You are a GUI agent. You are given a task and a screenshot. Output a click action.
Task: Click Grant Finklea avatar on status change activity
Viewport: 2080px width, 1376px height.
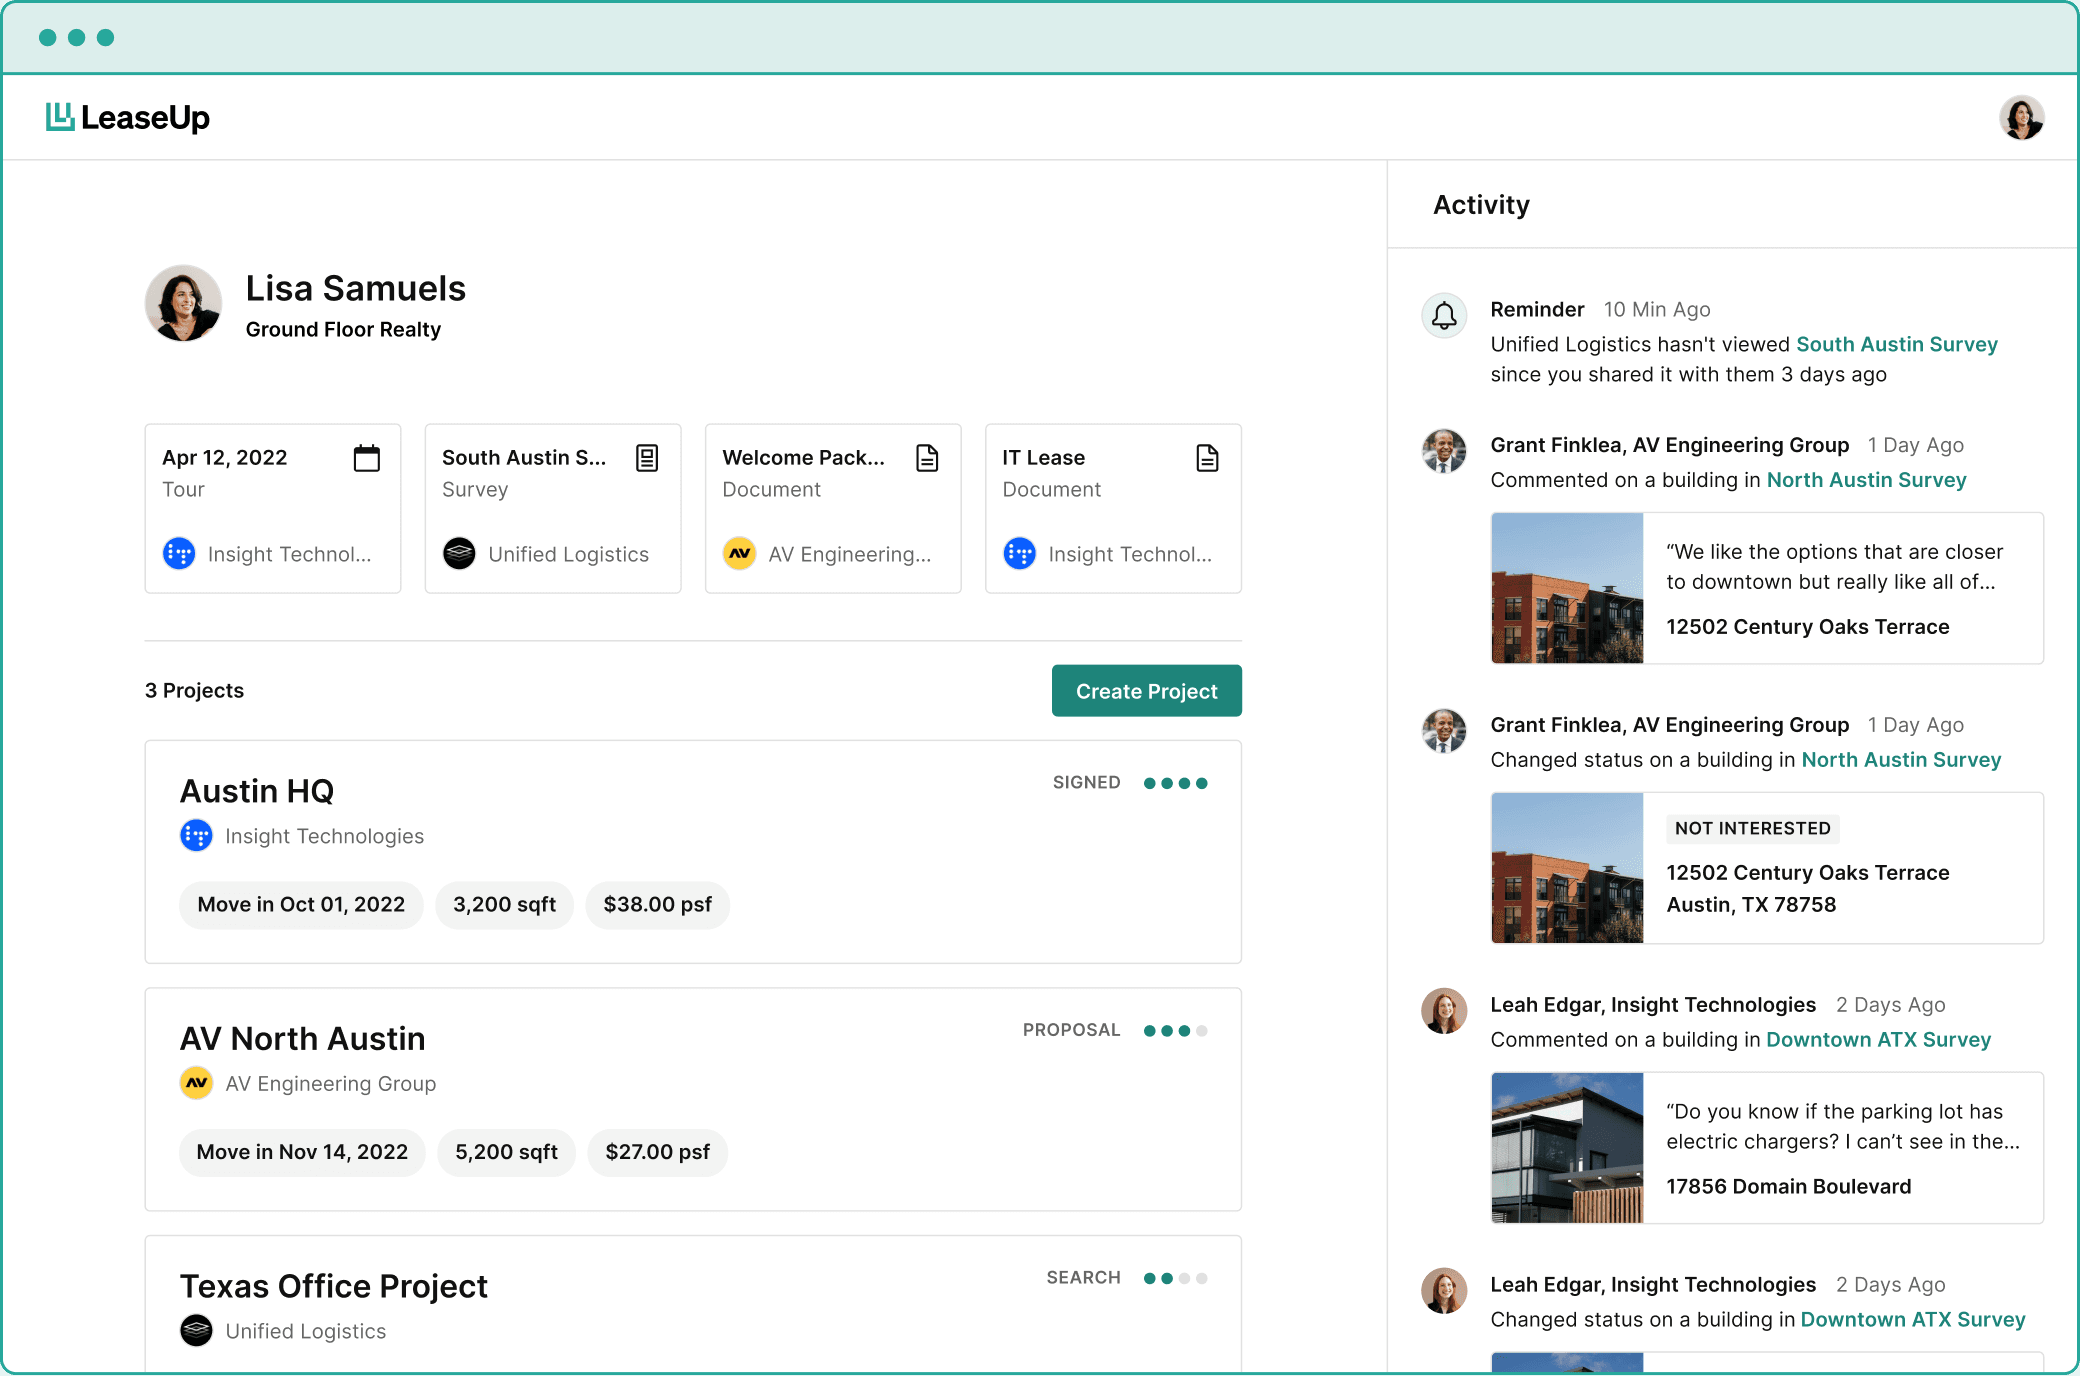(1444, 731)
